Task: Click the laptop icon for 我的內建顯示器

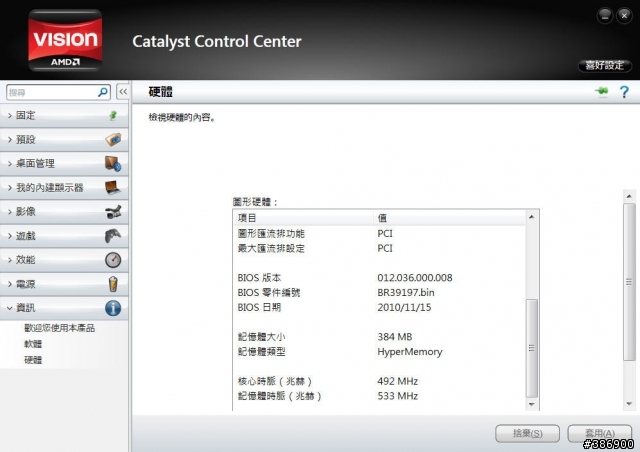Action: 113,187
